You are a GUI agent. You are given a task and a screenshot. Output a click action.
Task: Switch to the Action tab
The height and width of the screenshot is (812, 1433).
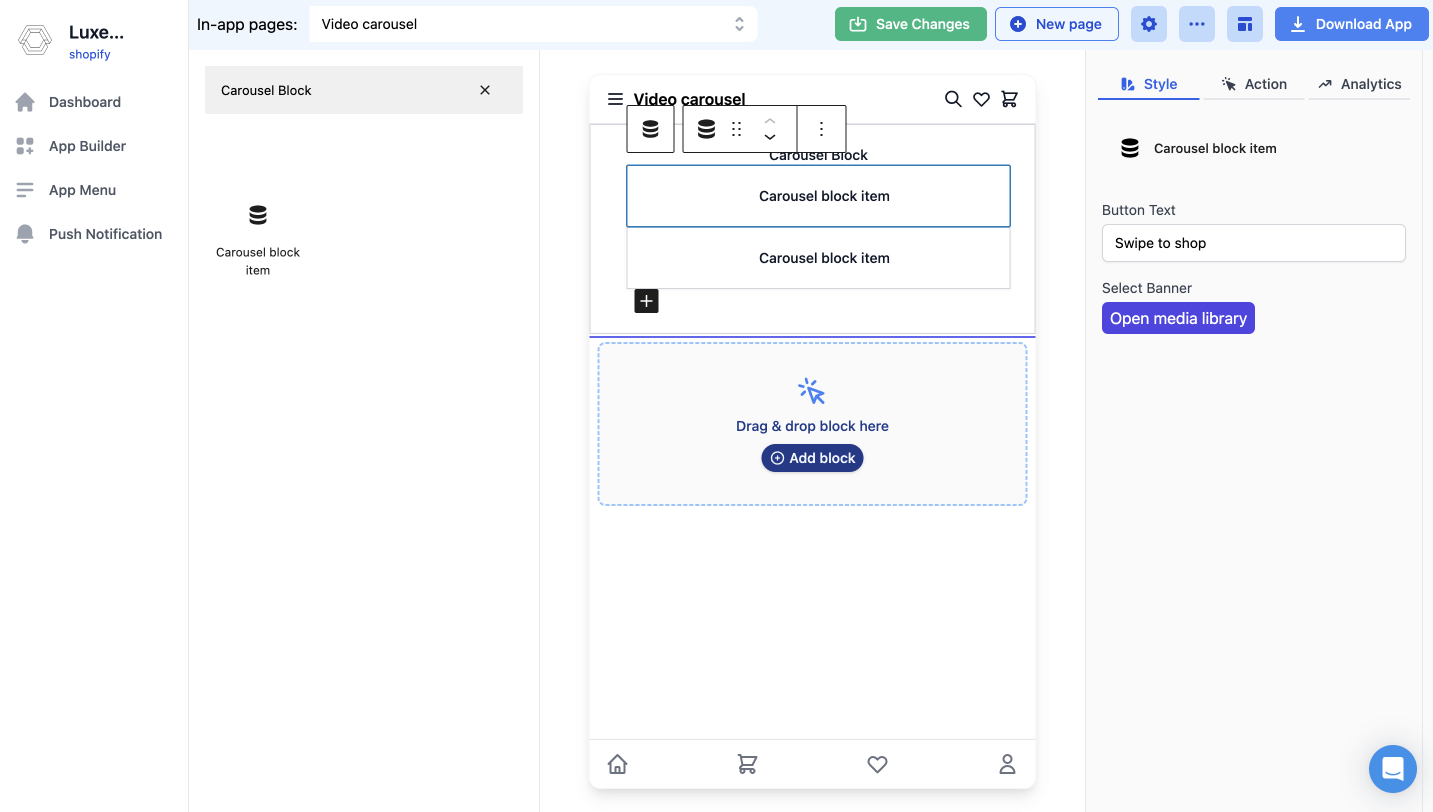pos(1254,84)
